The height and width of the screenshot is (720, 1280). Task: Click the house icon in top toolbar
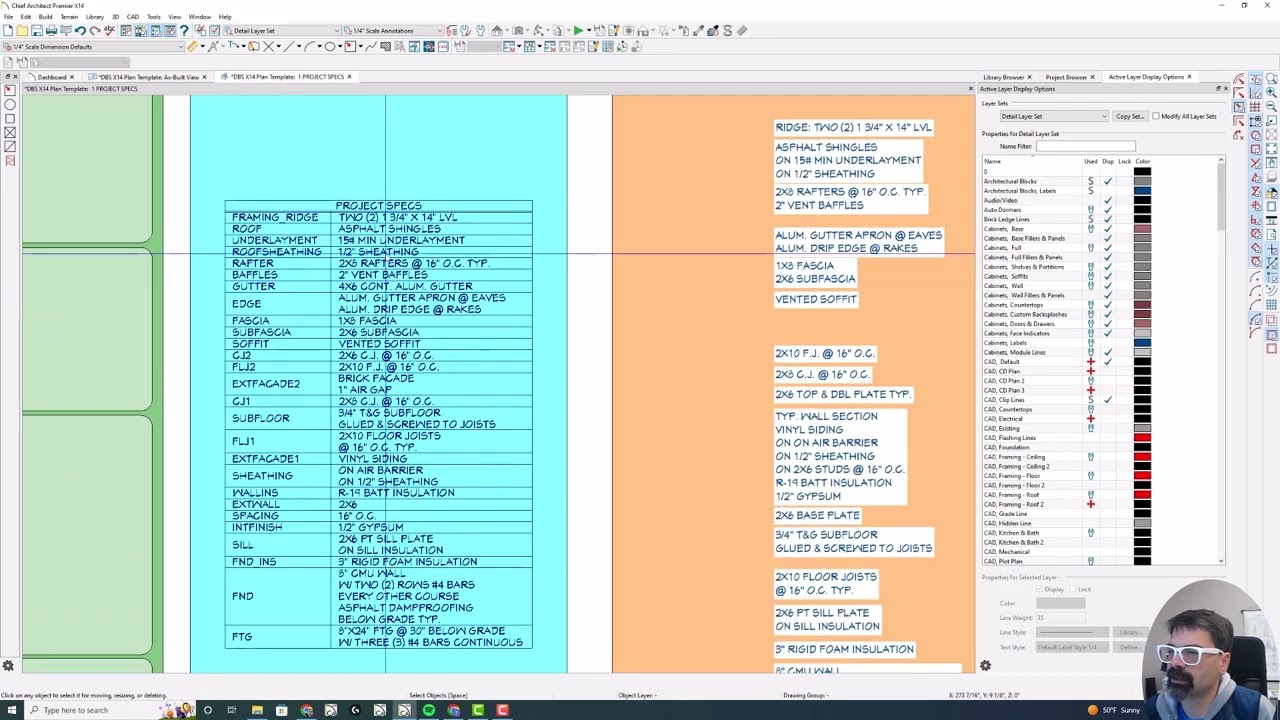[497, 31]
